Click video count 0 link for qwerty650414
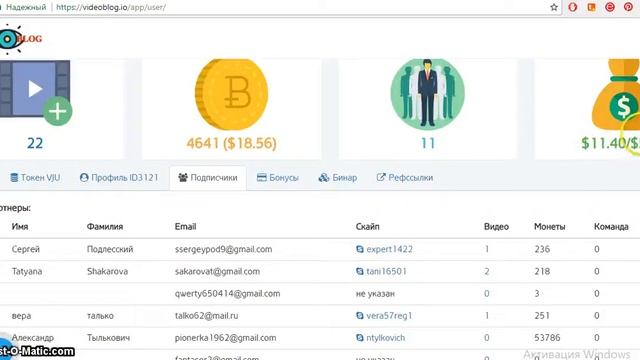The width and height of the screenshot is (640, 360). pos(487,293)
